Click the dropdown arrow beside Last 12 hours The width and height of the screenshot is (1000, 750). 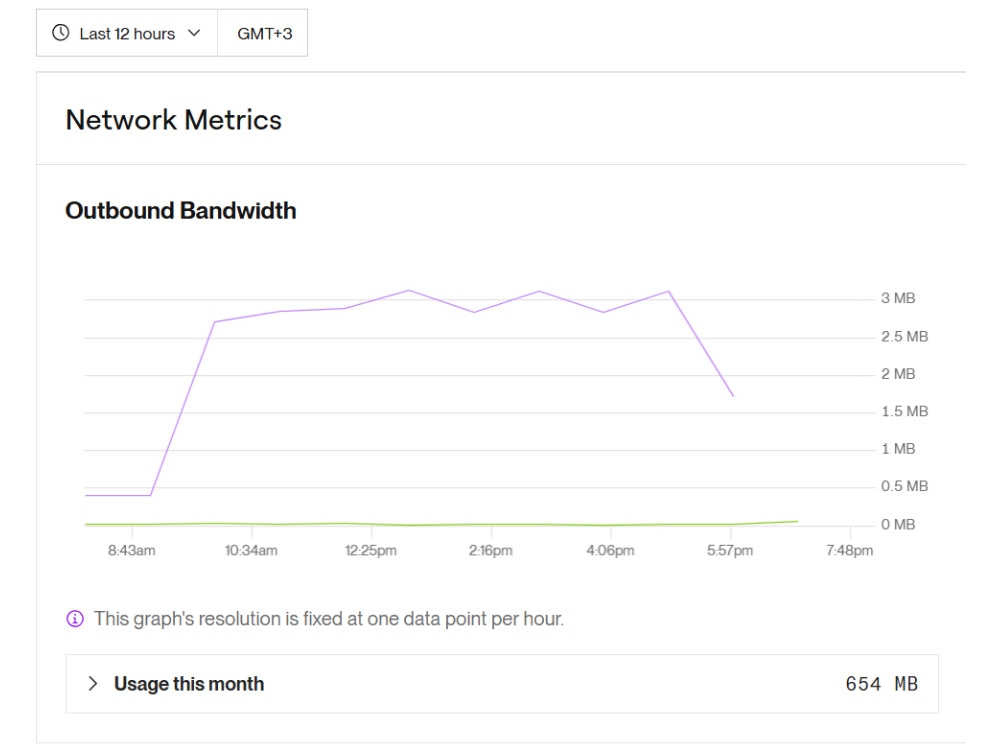coord(195,33)
